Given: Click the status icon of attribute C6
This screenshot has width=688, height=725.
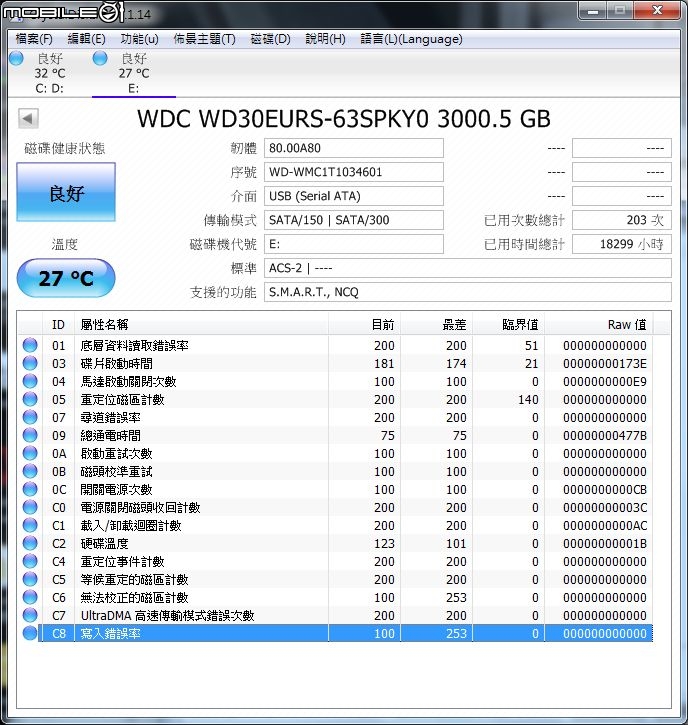Looking at the screenshot, I should pos(30,597).
